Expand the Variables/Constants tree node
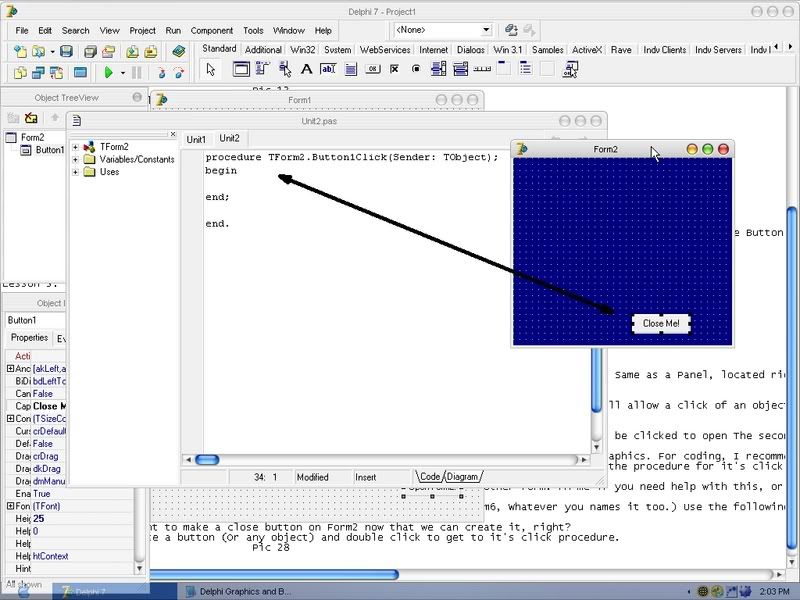This screenshot has height=600, width=800. click(x=76, y=159)
